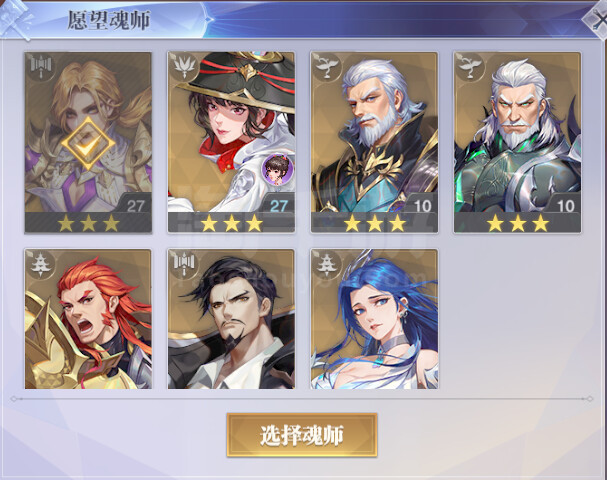Click the 愿望魂师 title header
The width and height of the screenshot is (607, 480).
coord(109,20)
